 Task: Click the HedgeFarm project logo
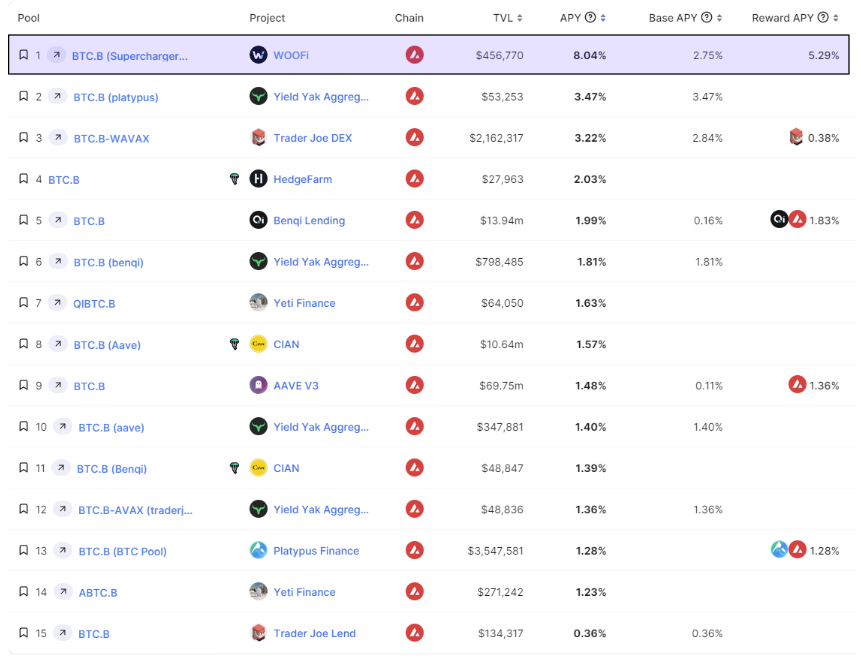click(x=258, y=179)
